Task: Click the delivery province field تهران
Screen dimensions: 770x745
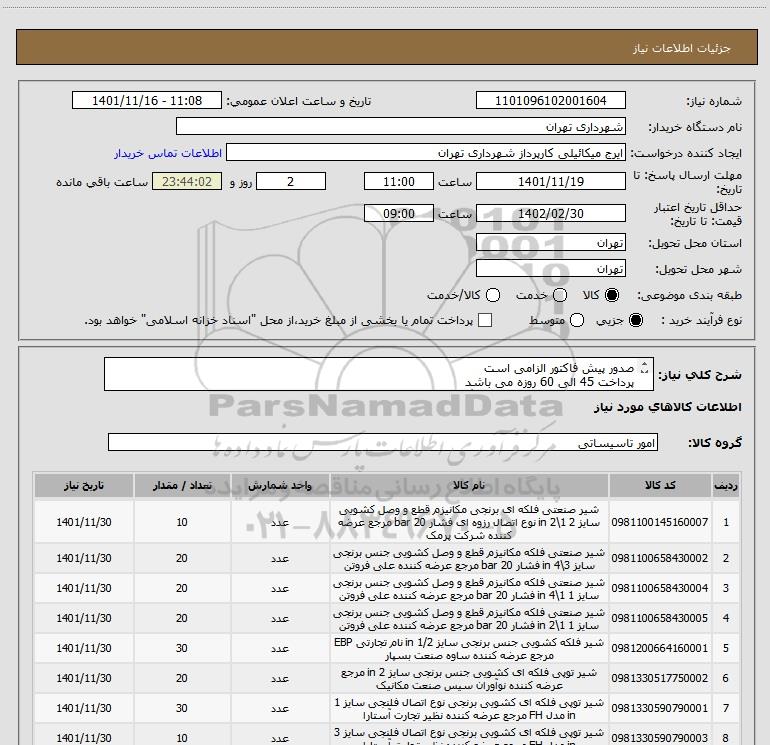Action: click(x=550, y=242)
